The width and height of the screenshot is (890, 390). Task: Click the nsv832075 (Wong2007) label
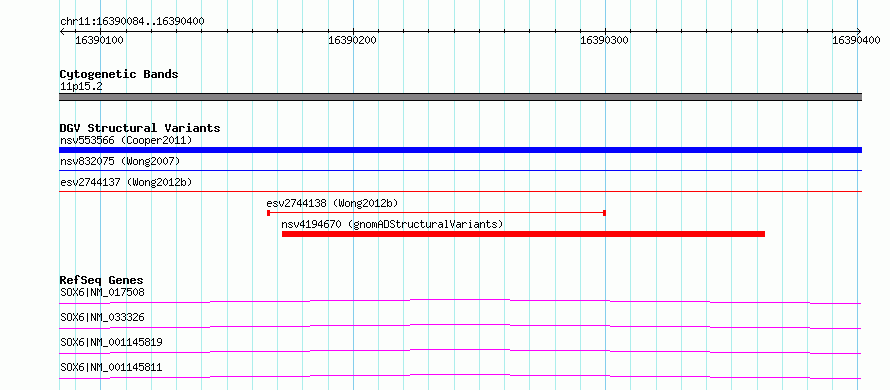120,161
